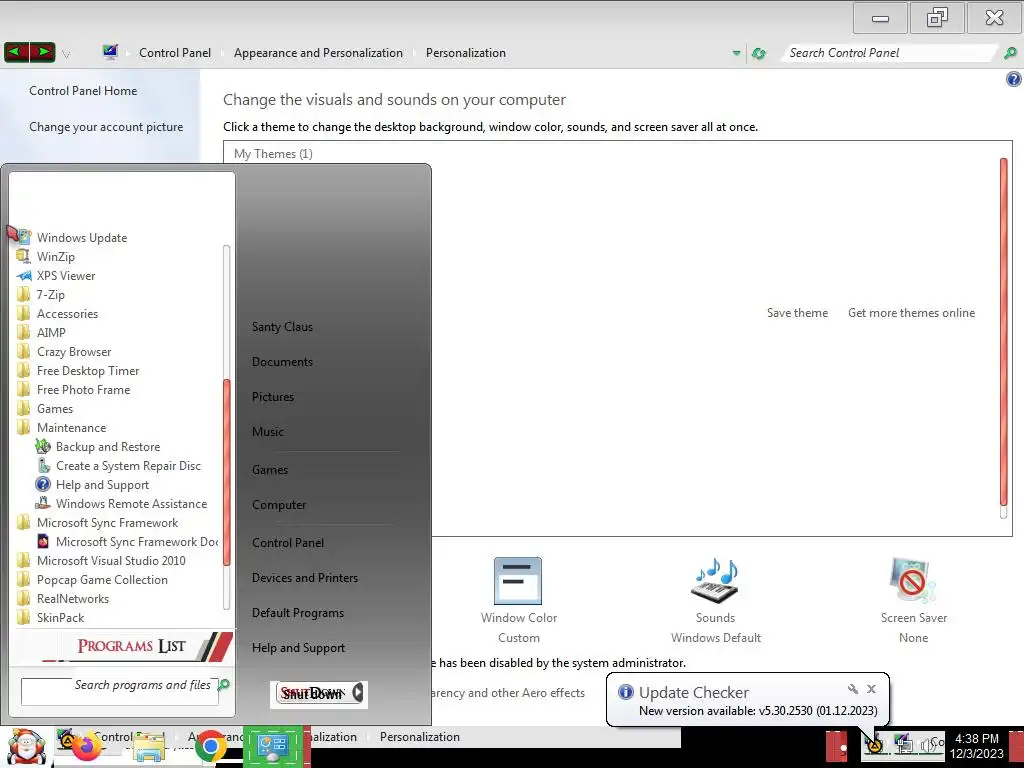Open Santy Claus user folder
Viewport: 1024px width, 768px height.
(x=282, y=327)
